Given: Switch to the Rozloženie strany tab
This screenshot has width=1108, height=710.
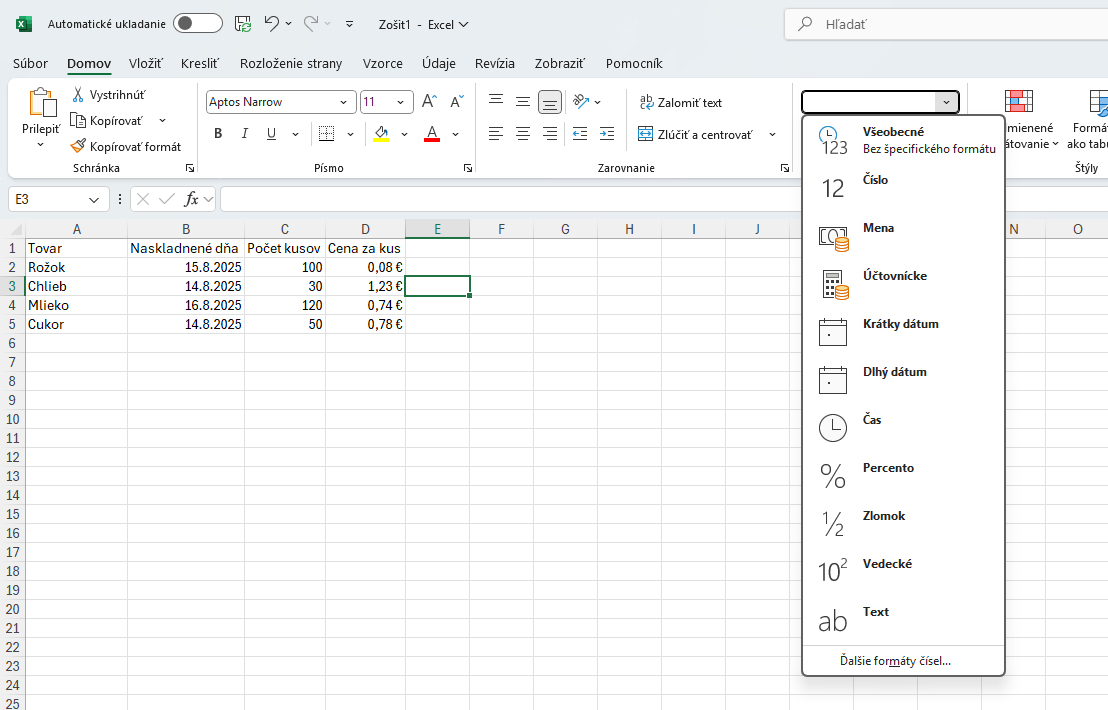Looking at the screenshot, I should 290,64.
